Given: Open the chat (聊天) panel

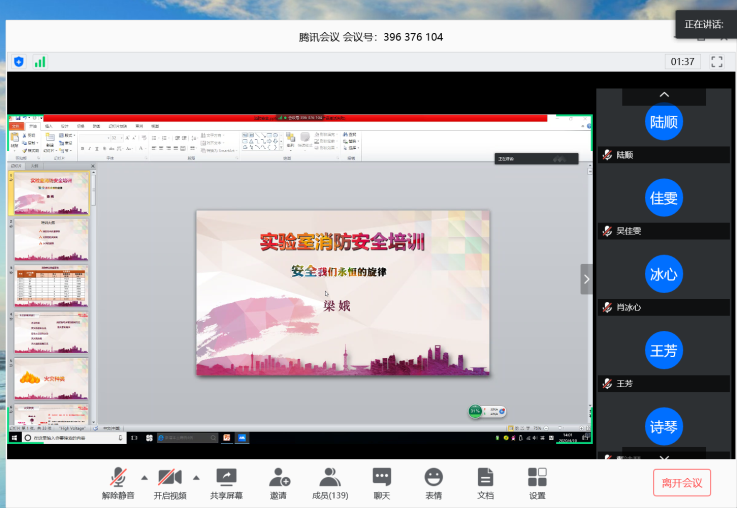Looking at the screenshot, I should pyautogui.click(x=382, y=482).
